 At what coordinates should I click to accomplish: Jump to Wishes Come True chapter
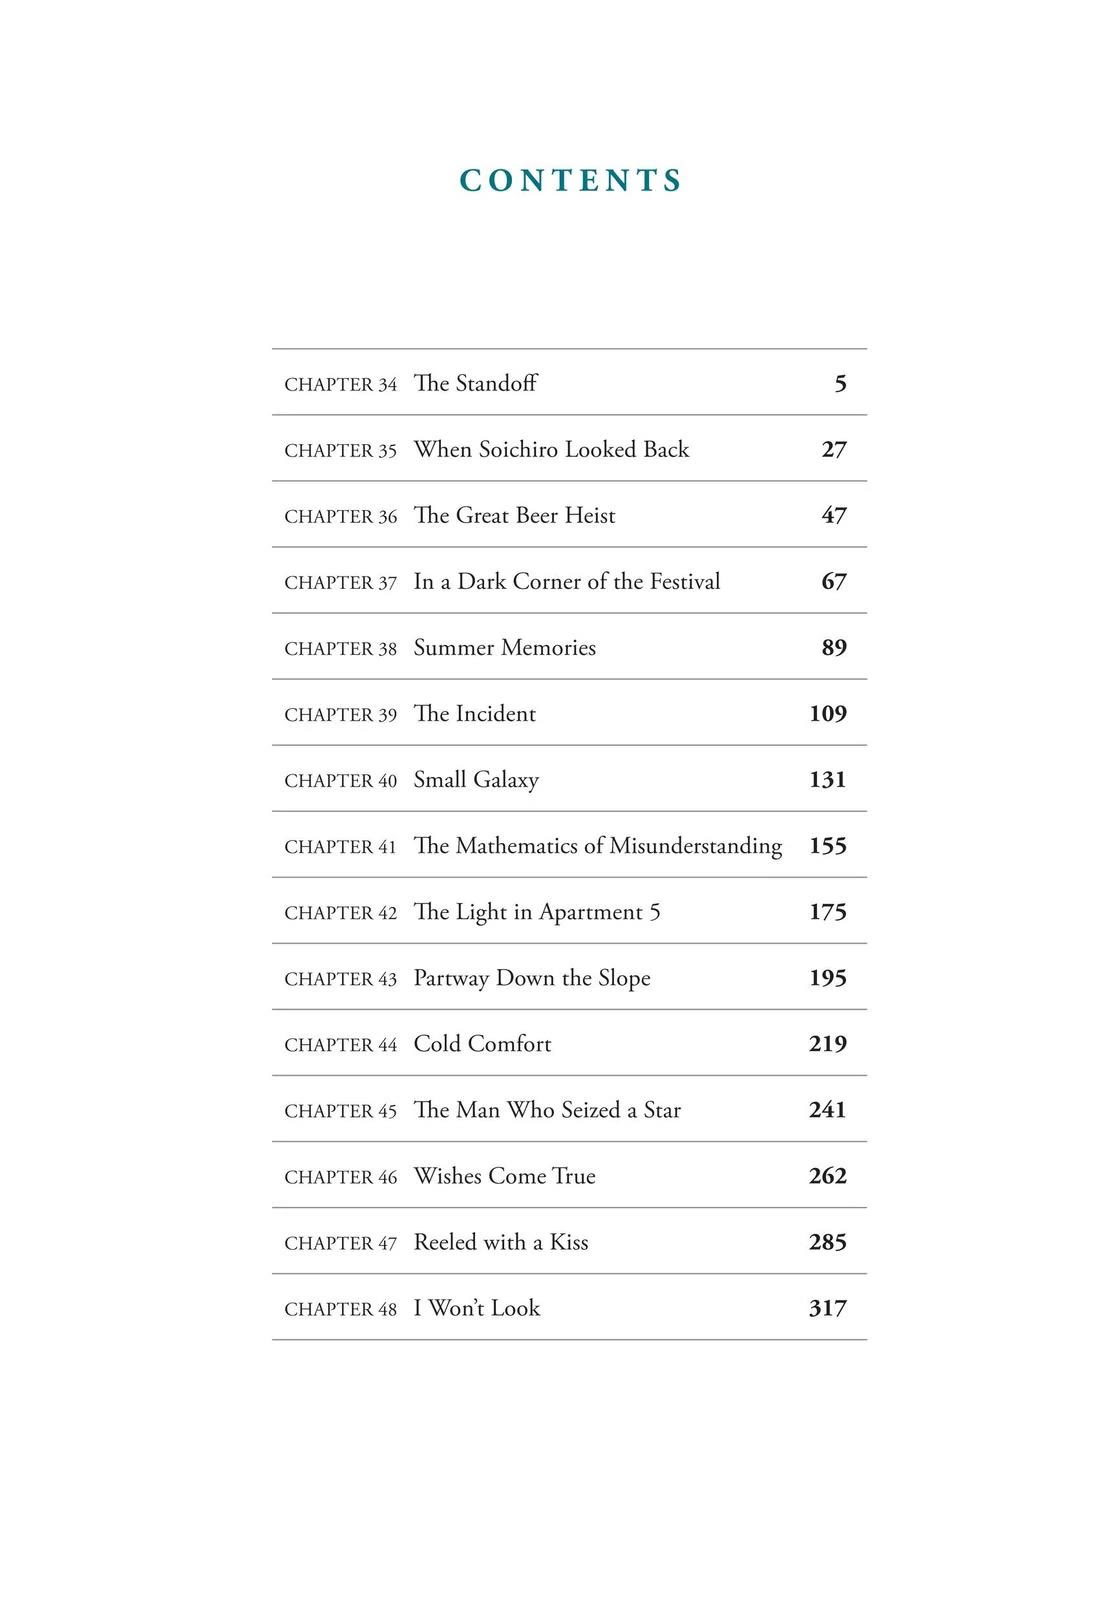[x=569, y=1175]
